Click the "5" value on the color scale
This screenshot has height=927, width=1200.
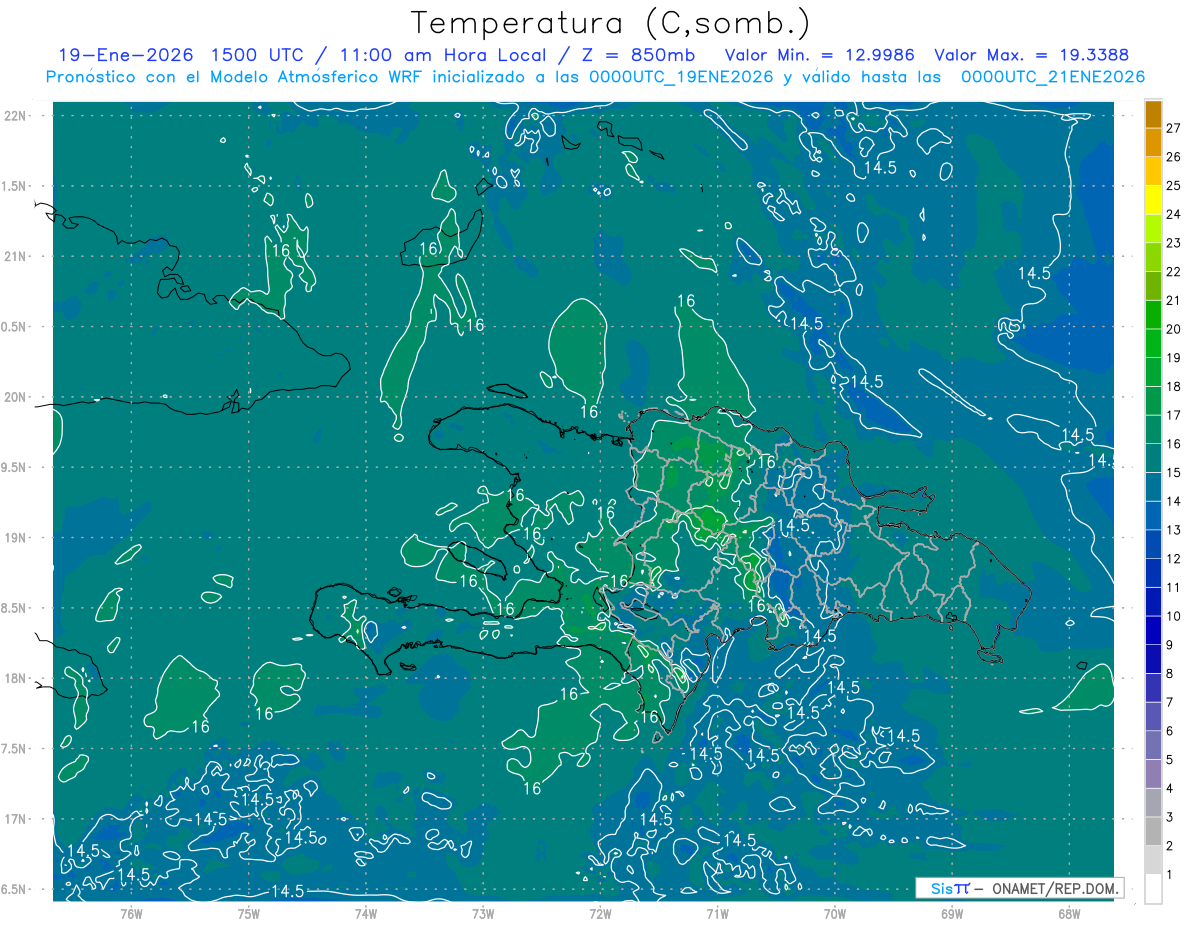pos(1170,760)
